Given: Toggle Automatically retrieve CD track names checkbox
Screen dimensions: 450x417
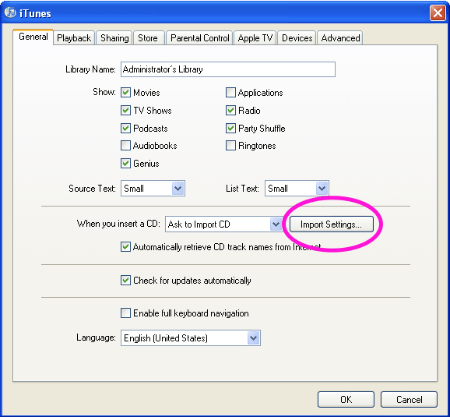Looking at the screenshot, I should pos(126,247).
